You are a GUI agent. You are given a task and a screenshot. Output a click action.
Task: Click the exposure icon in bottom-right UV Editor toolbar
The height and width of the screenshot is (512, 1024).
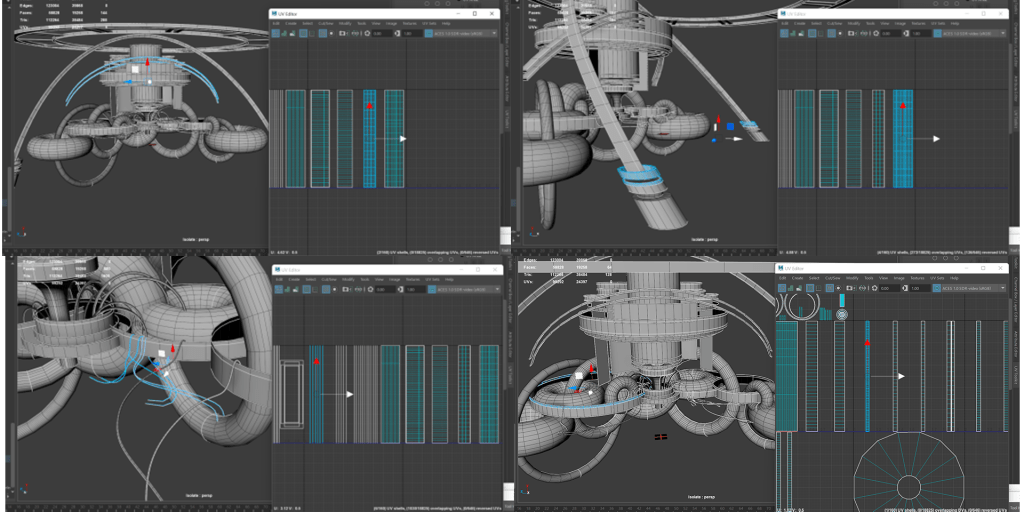click(x=875, y=287)
